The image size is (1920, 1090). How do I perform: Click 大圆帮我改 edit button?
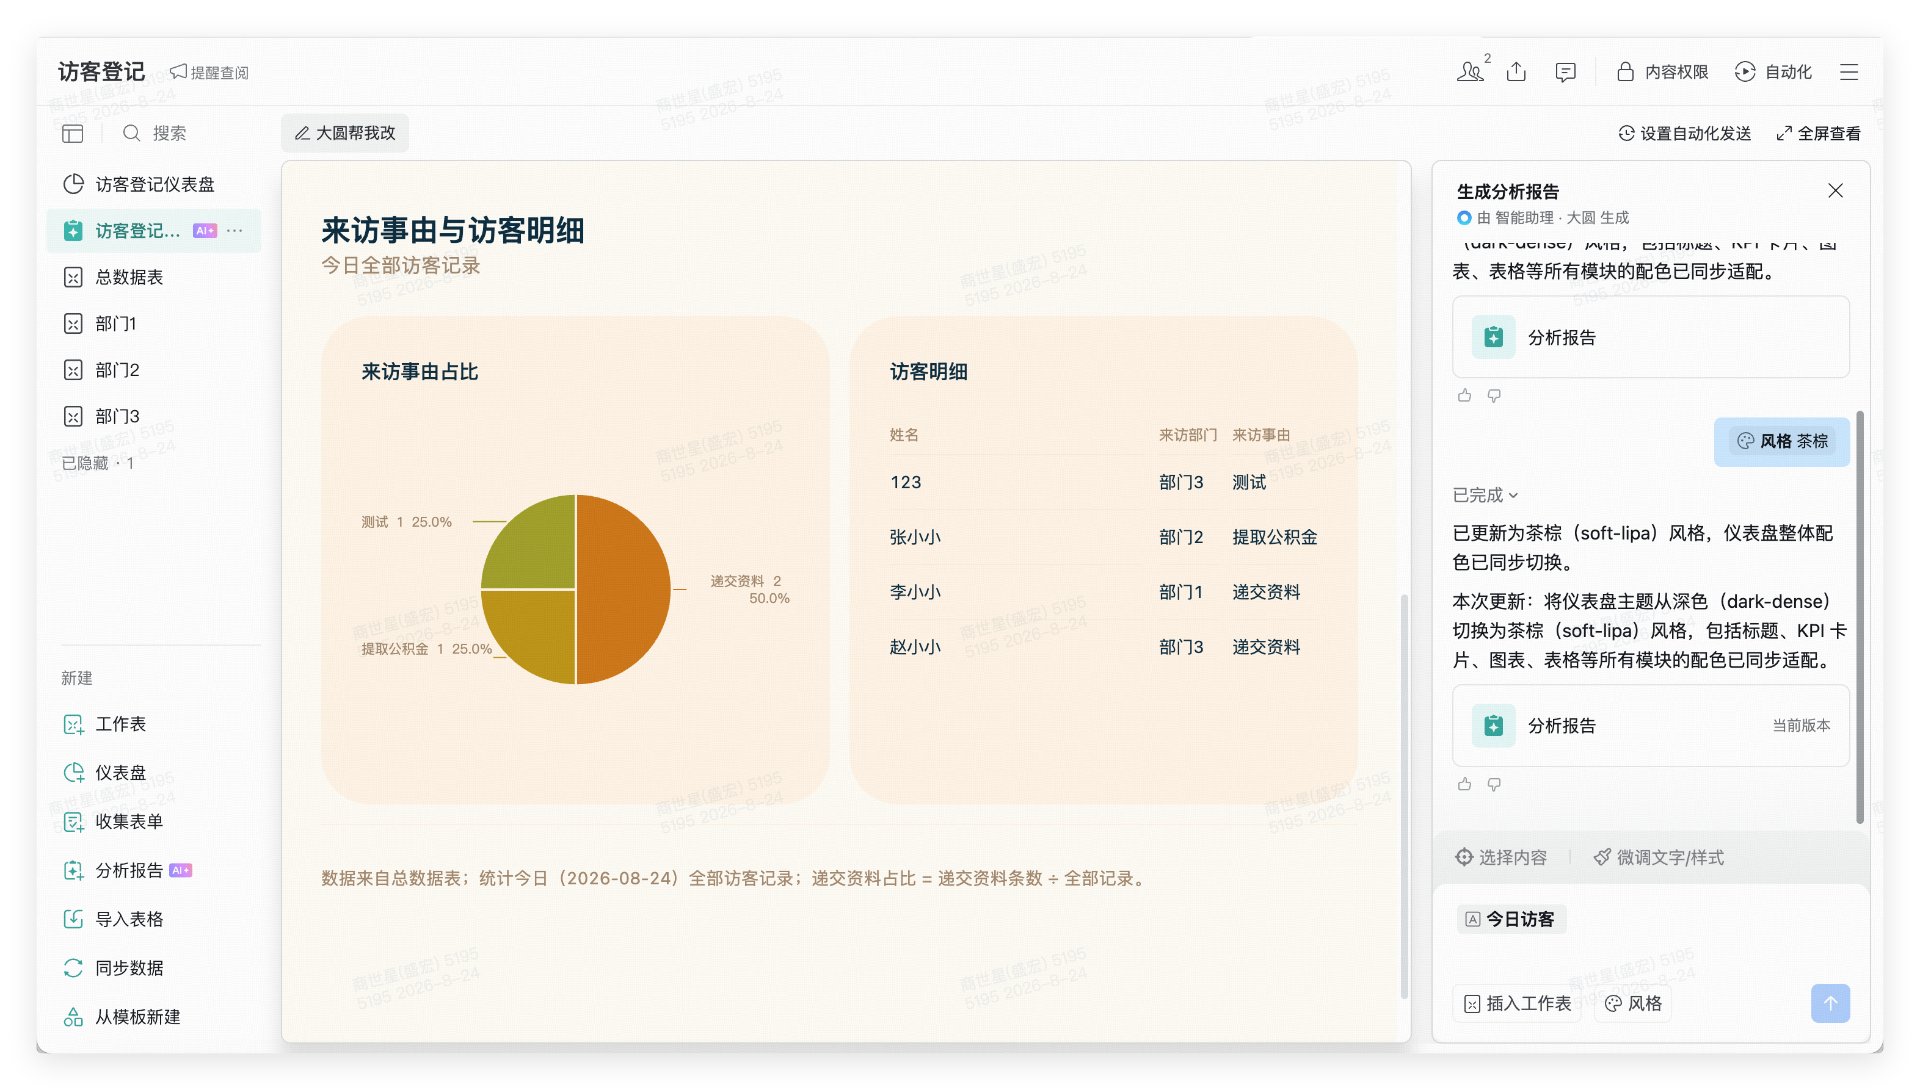coord(345,133)
